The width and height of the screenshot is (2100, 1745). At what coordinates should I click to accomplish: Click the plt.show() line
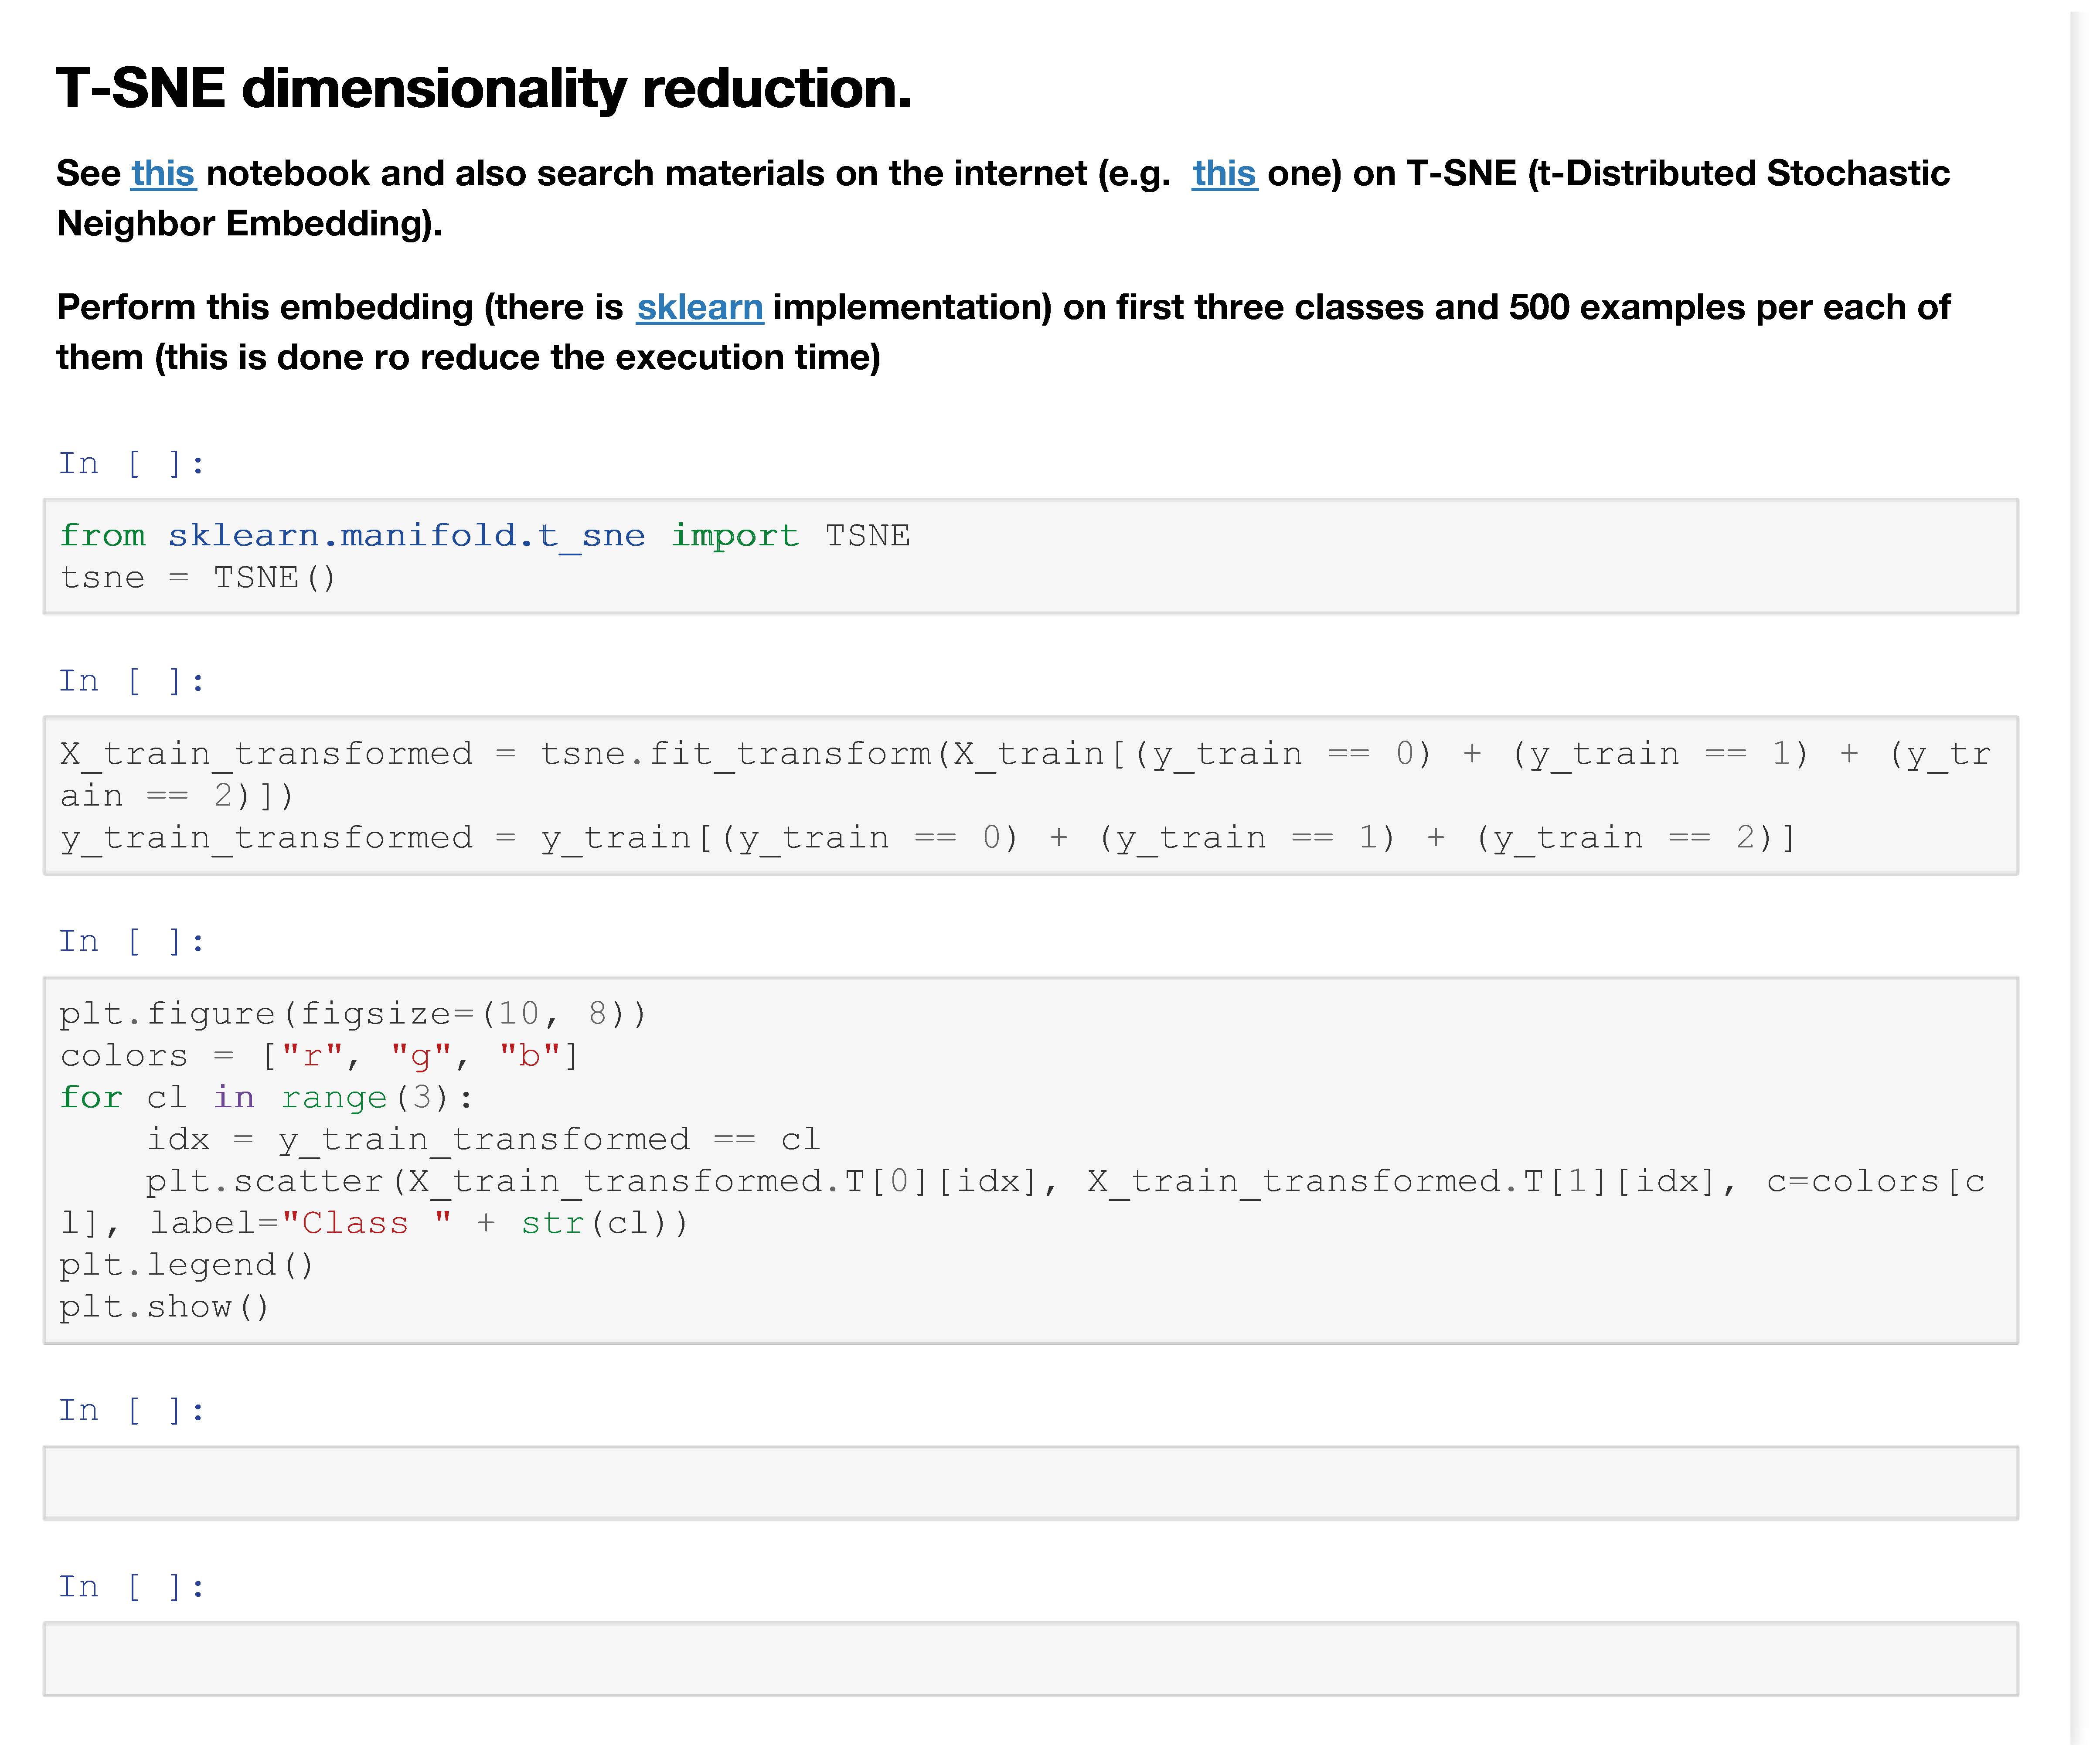point(165,1307)
